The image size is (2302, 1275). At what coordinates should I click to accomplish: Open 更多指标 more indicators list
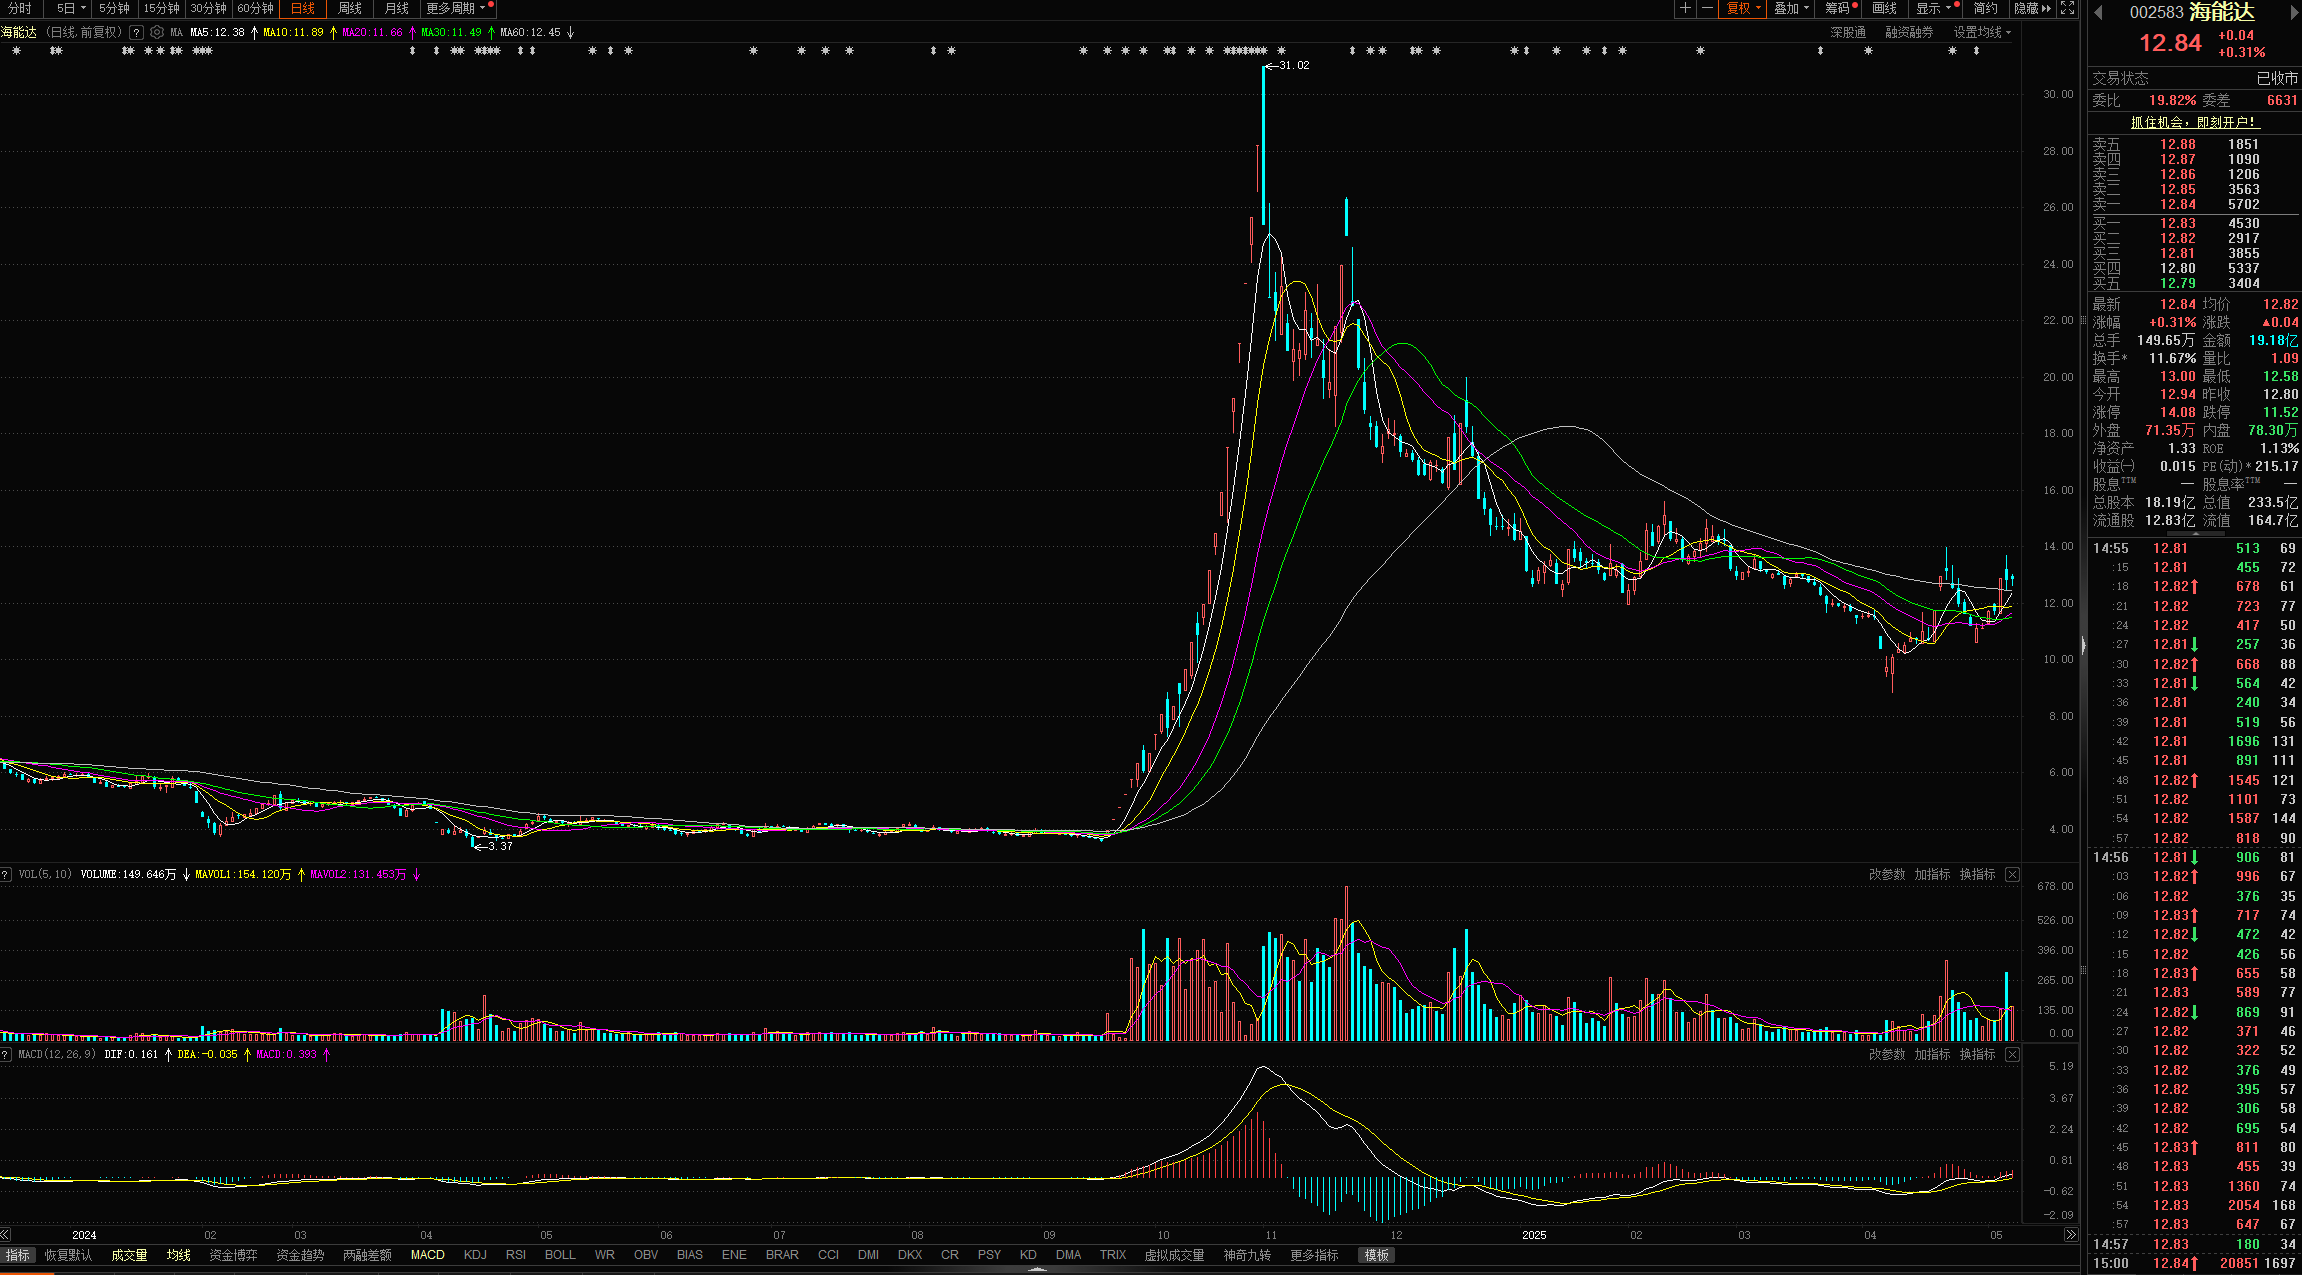(x=1314, y=1255)
